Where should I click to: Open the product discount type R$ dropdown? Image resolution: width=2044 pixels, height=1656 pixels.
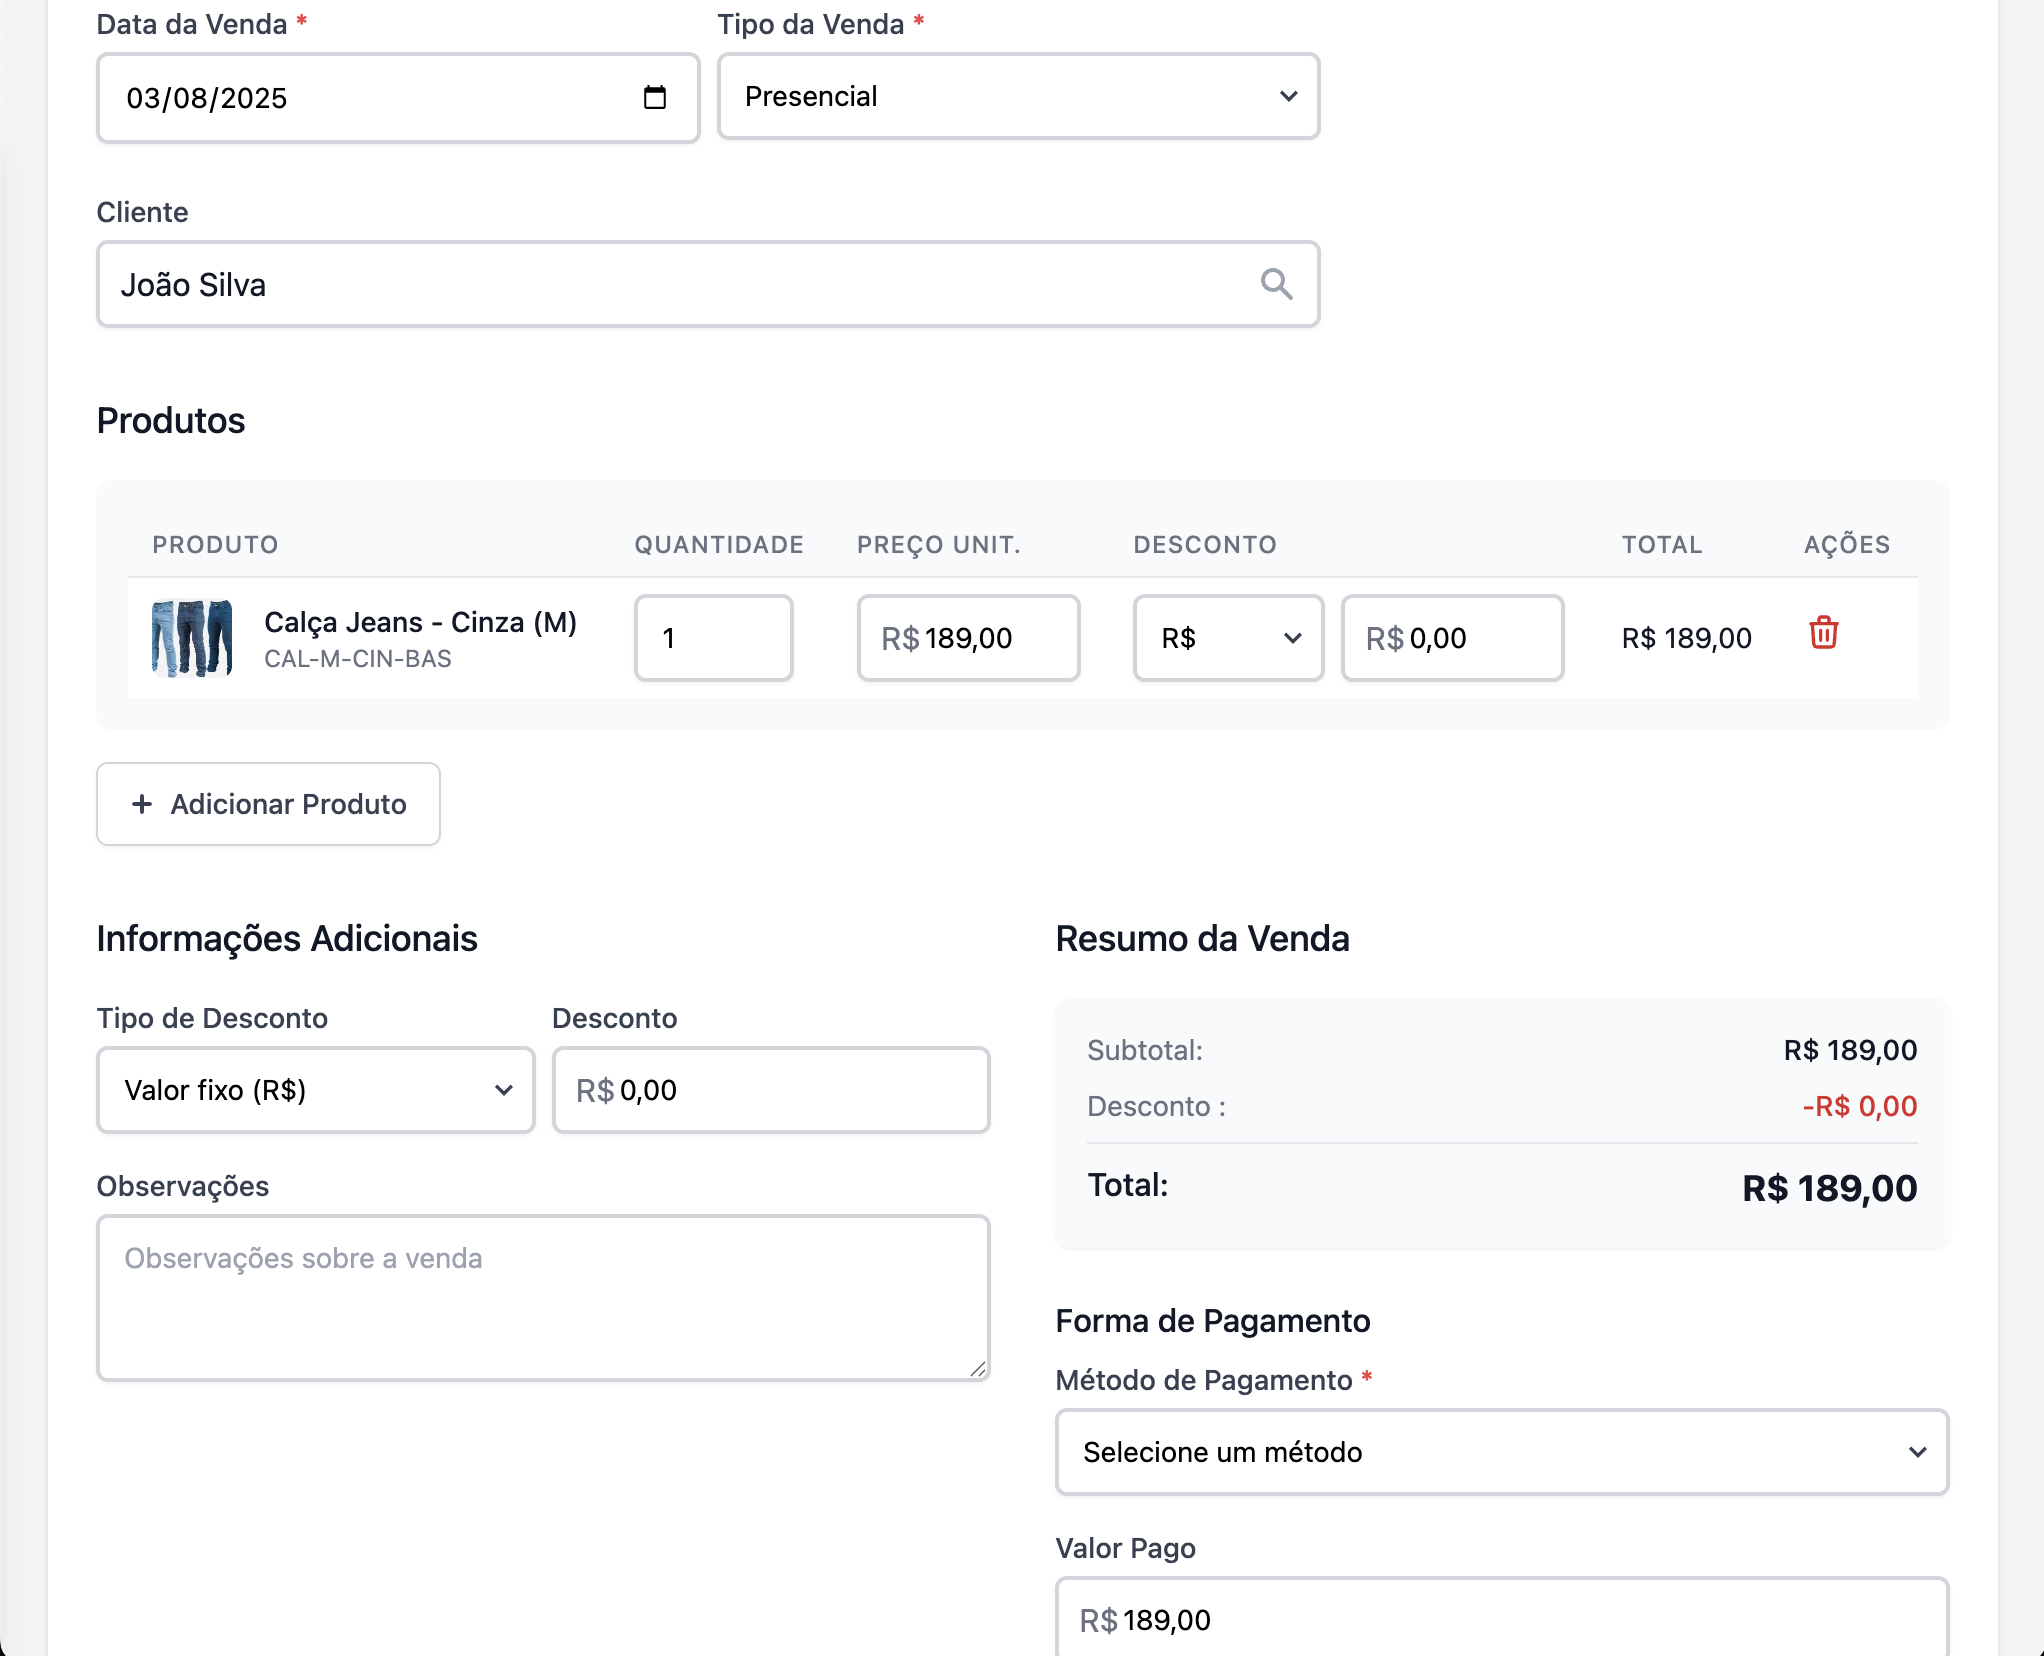point(1228,638)
